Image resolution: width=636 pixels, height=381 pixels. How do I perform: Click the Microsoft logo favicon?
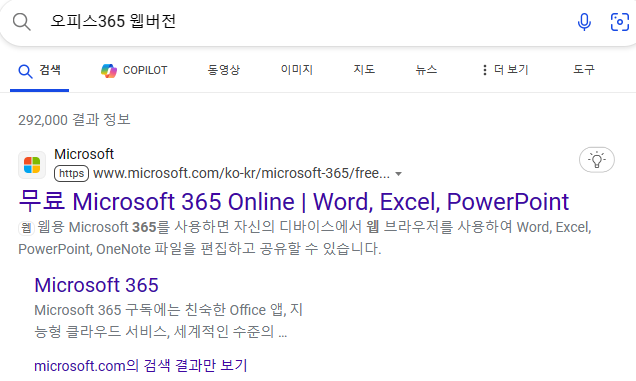click(32, 165)
